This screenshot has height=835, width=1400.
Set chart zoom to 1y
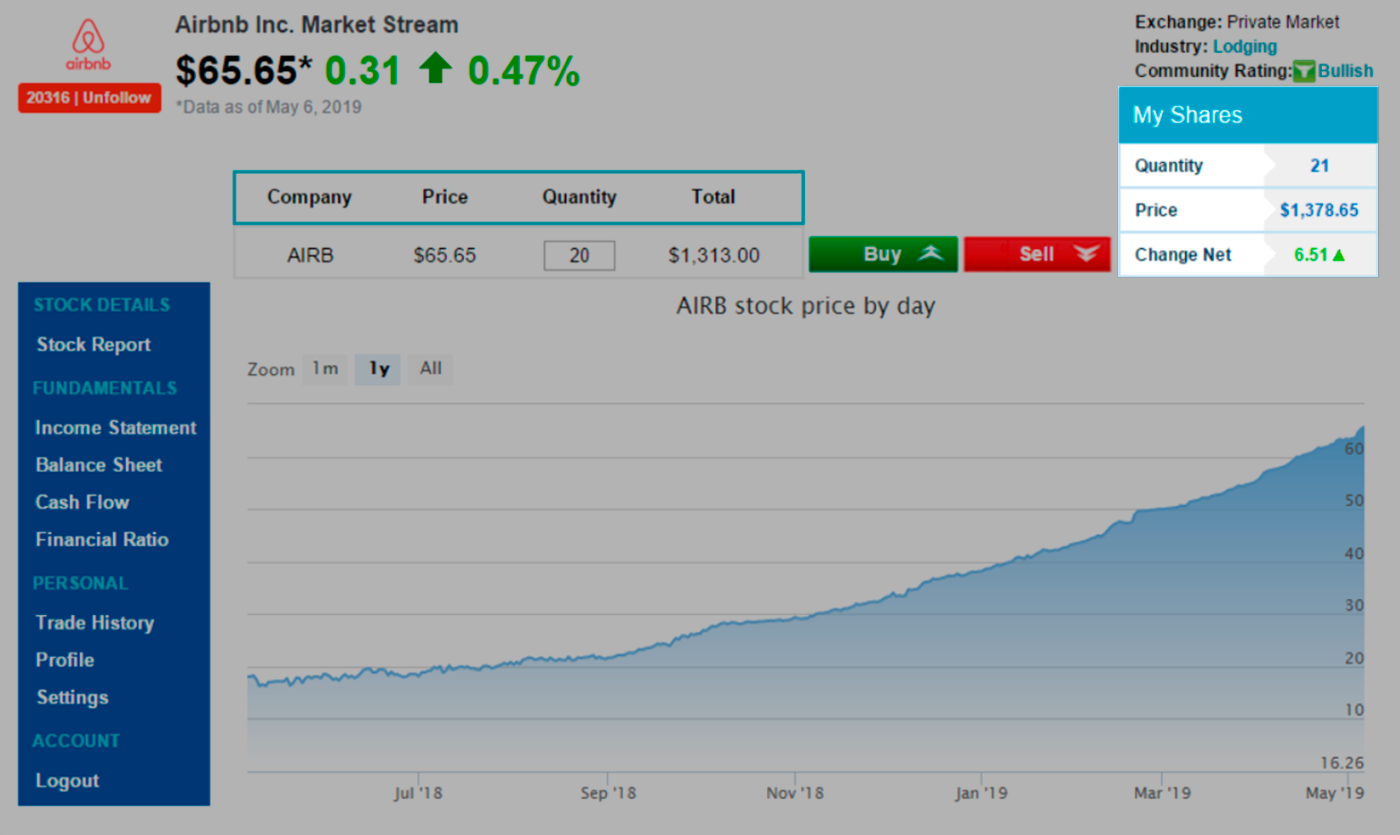click(378, 369)
